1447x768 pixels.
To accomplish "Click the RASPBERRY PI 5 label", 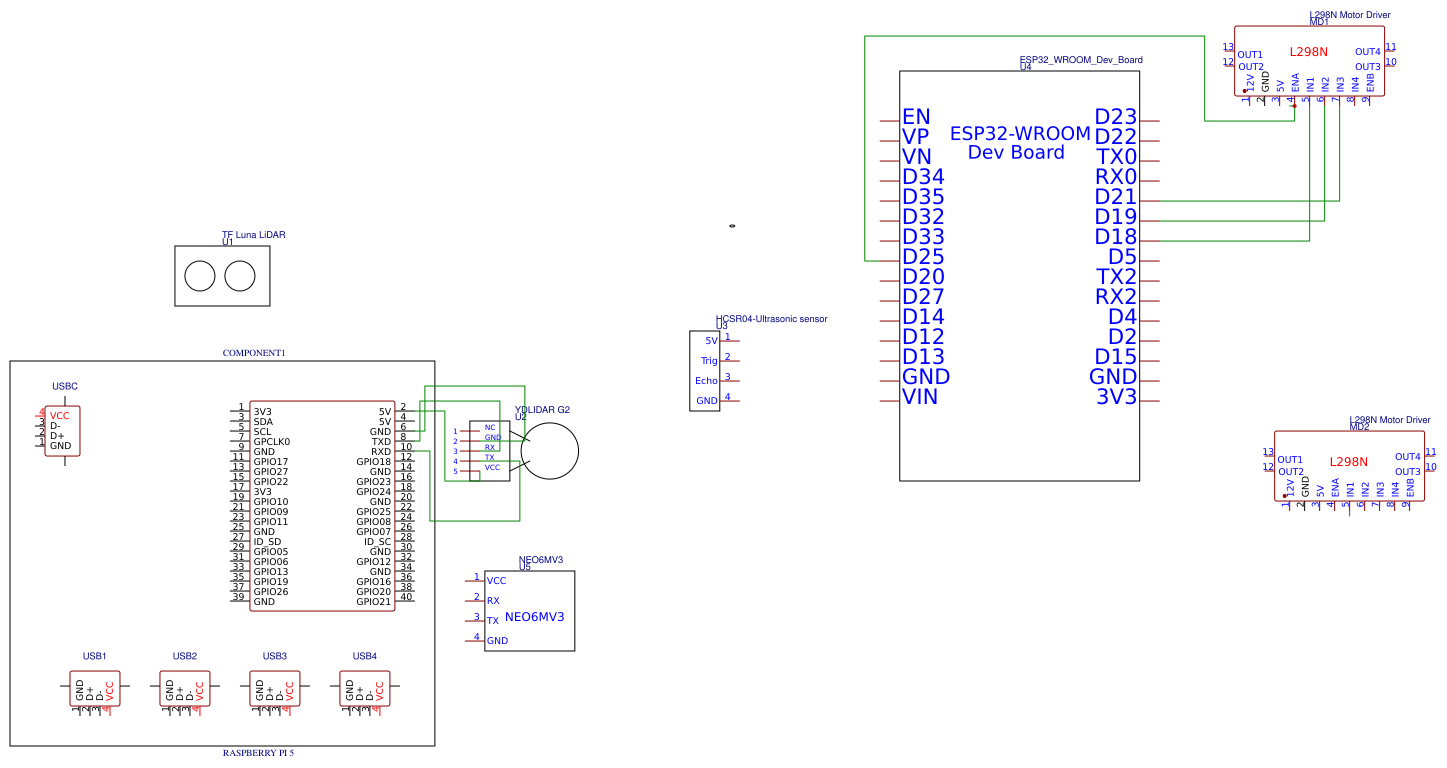I will [258, 753].
